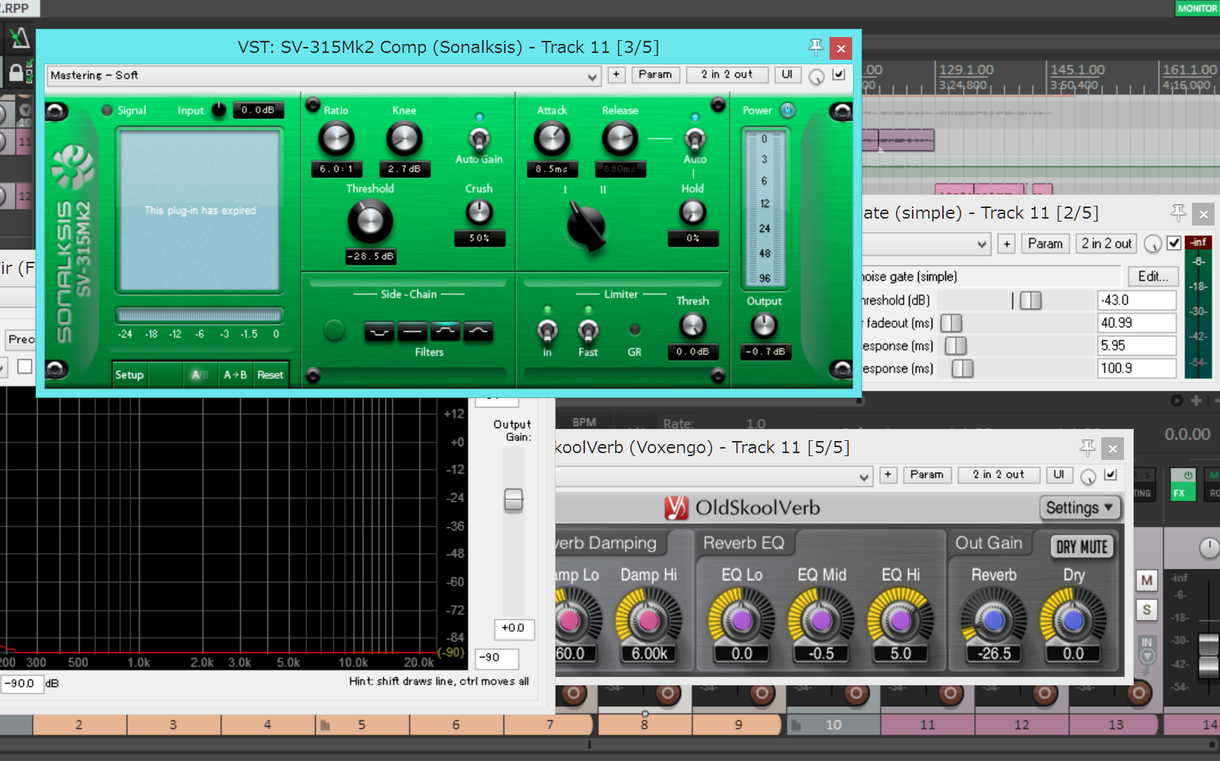Viewport: 1220px width, 761px height.
Task: Click the EQ Mid knob in OldSkoolVerb
Action: click(x=821, y=621)
